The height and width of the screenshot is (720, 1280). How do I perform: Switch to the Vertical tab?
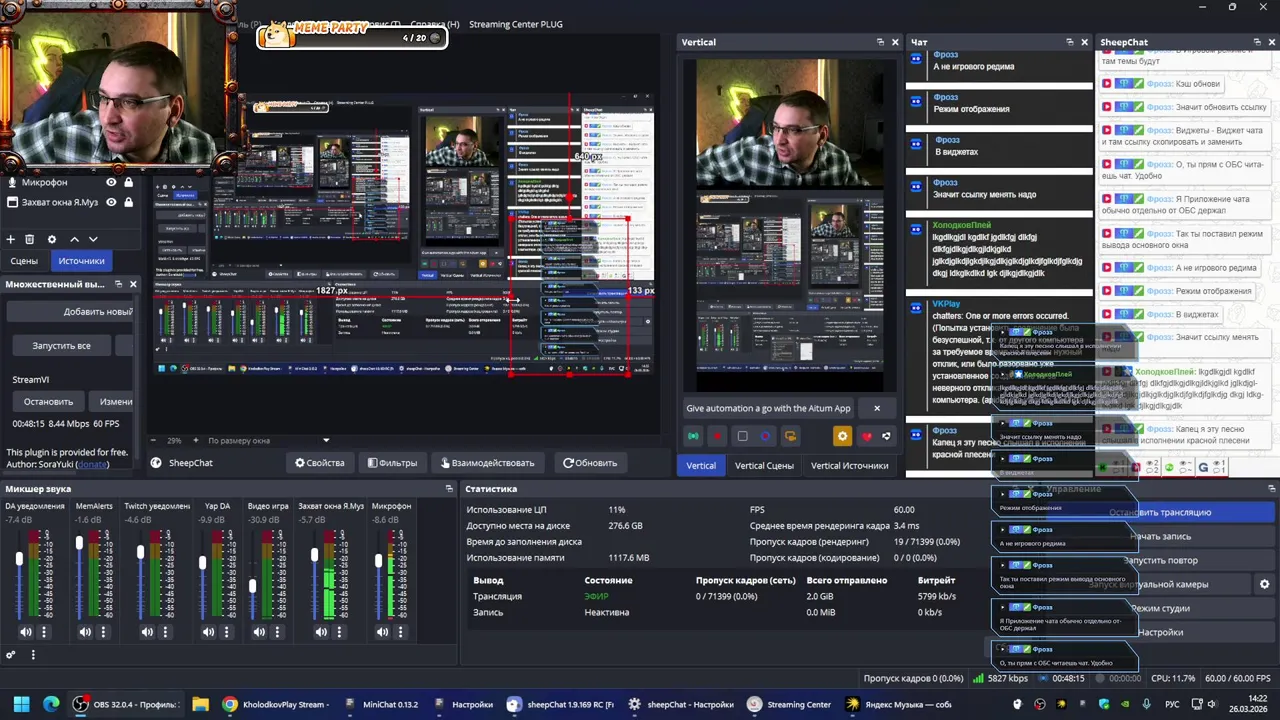click(x=700, y=465)
